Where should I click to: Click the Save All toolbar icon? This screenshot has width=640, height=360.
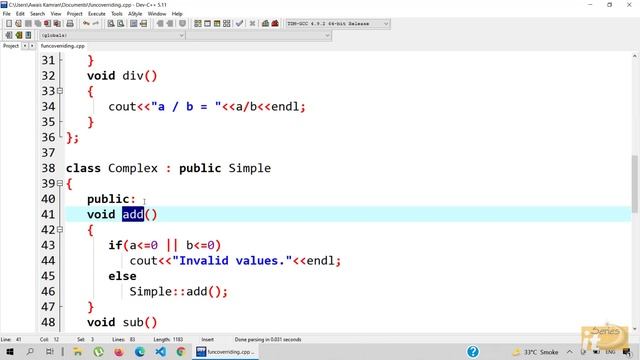pyautogui.click(x=38, y=24)
